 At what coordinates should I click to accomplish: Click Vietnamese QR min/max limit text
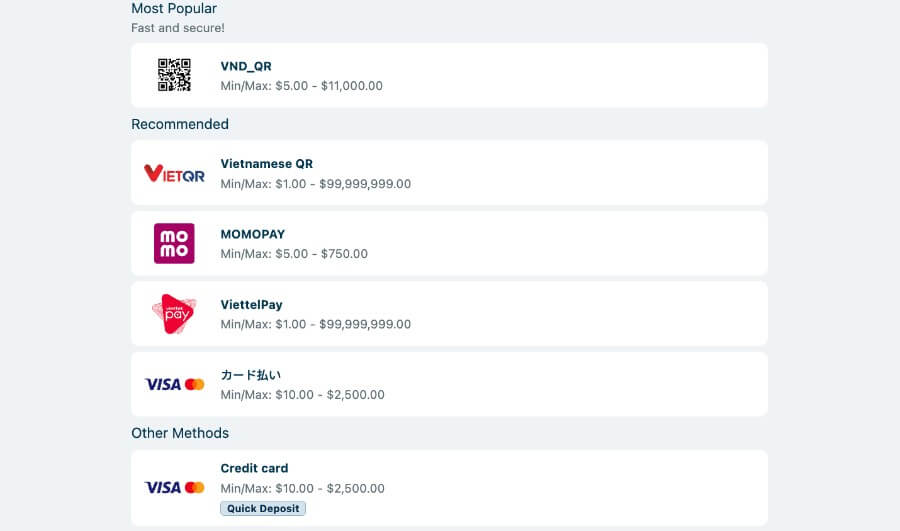coord(316,184)
